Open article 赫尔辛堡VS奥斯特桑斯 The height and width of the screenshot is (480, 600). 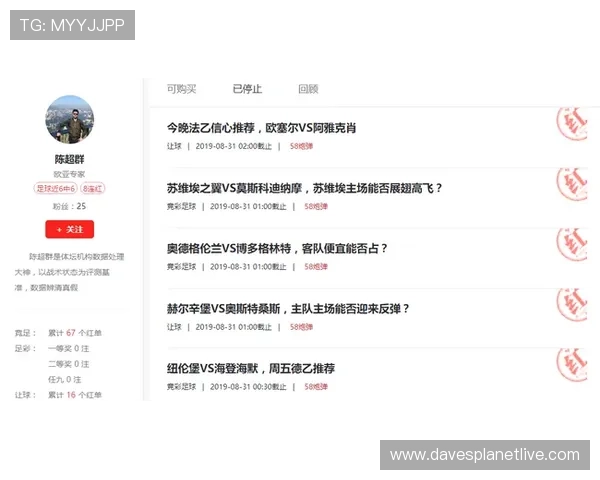point(288,309)
